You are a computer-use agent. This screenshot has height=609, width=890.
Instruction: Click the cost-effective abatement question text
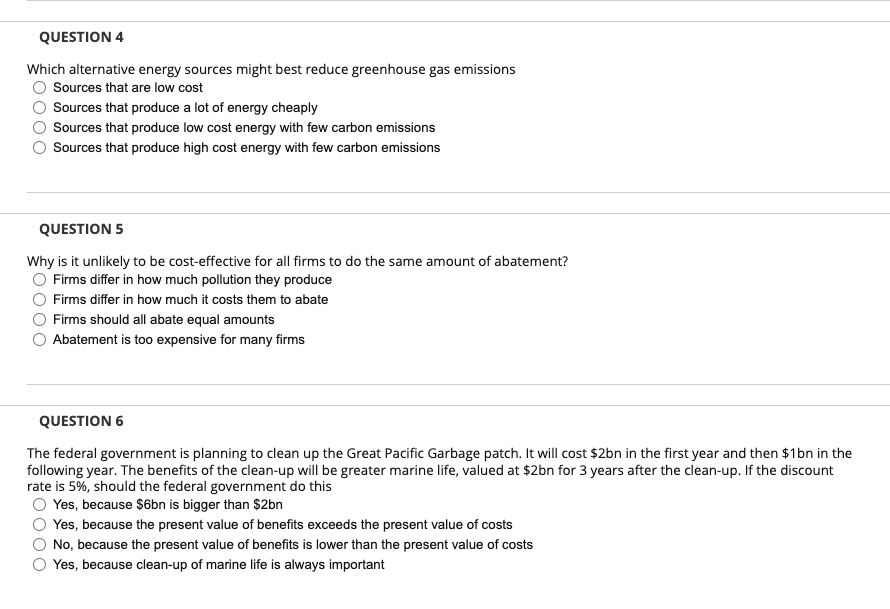point(297,261)
